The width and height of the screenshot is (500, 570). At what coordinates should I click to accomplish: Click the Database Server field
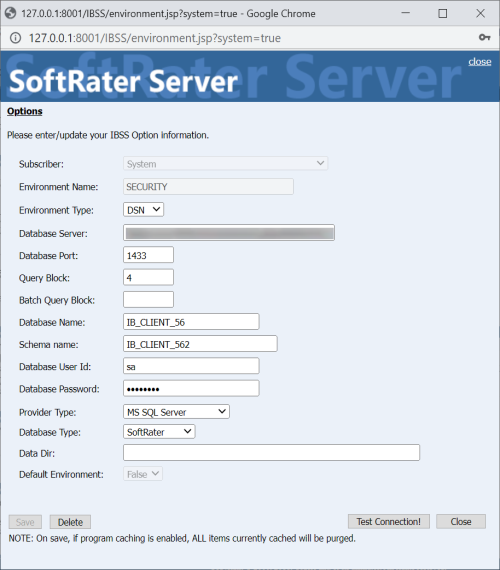tap(229, 233)
